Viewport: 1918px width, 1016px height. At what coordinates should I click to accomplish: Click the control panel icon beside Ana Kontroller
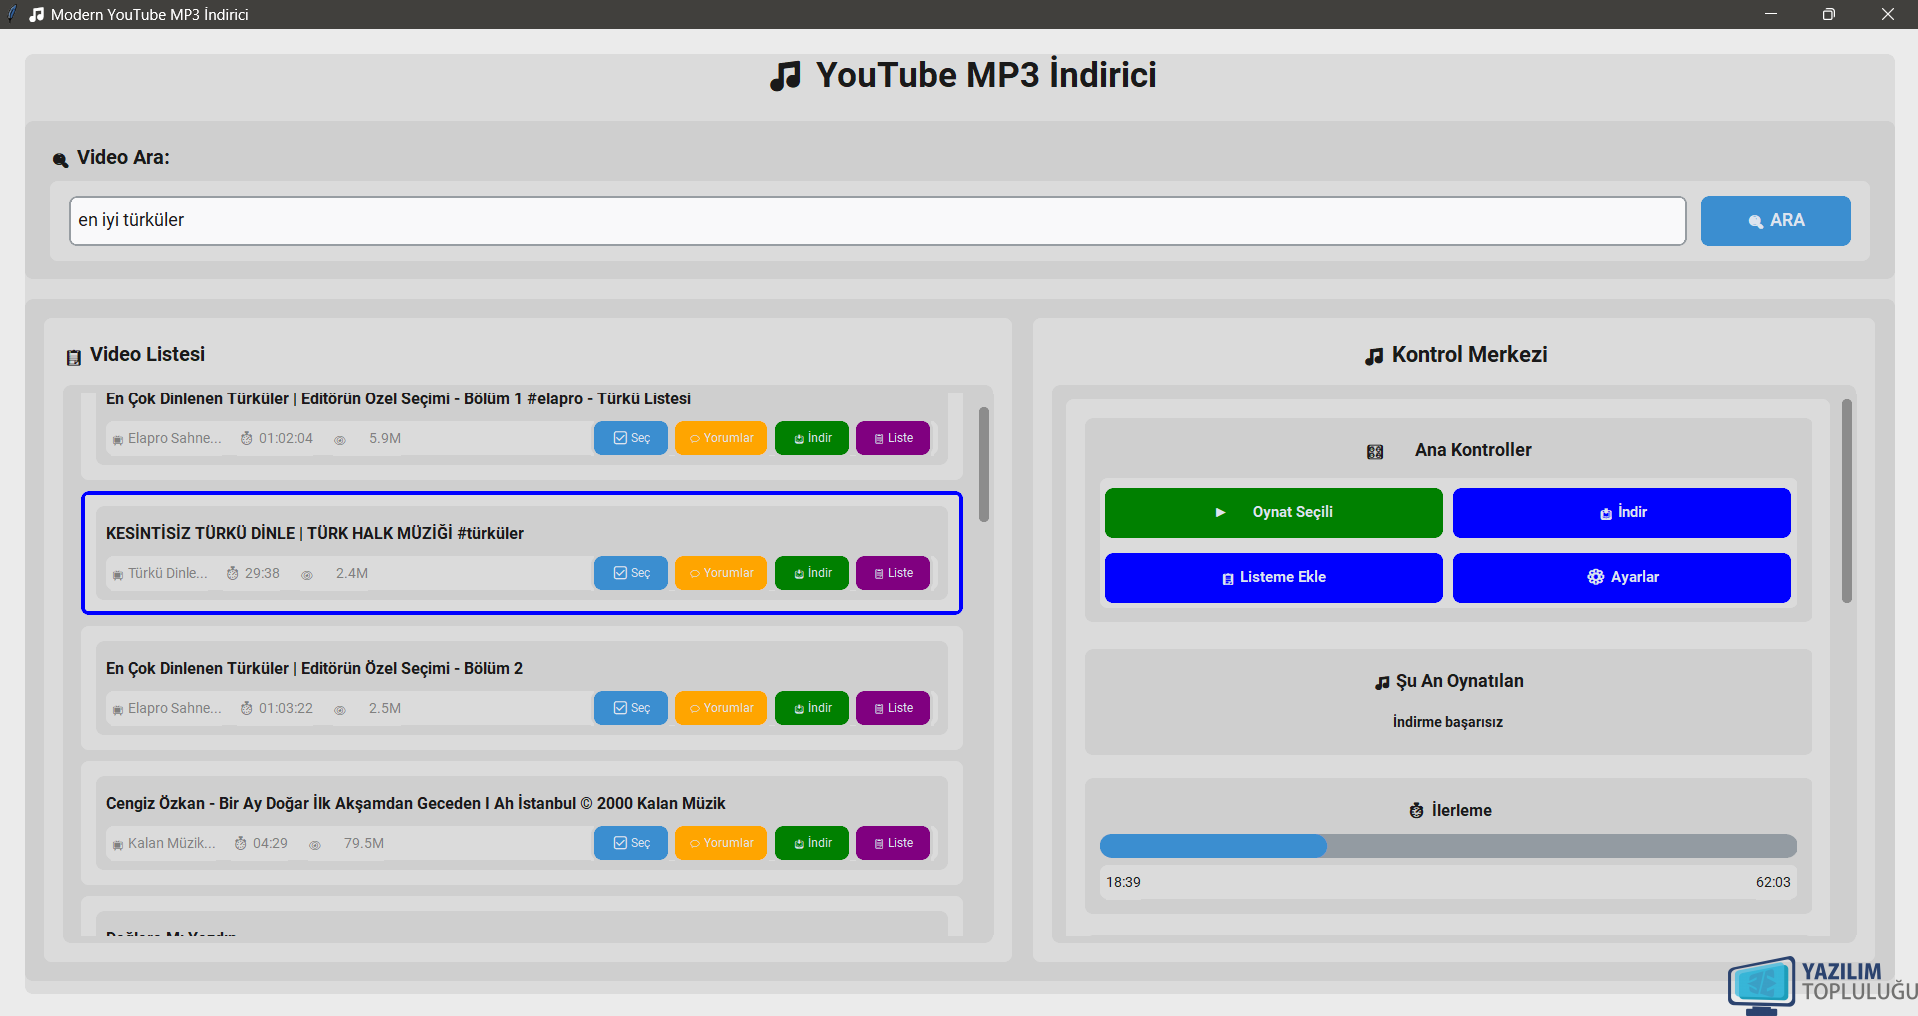pos(1375,452)
